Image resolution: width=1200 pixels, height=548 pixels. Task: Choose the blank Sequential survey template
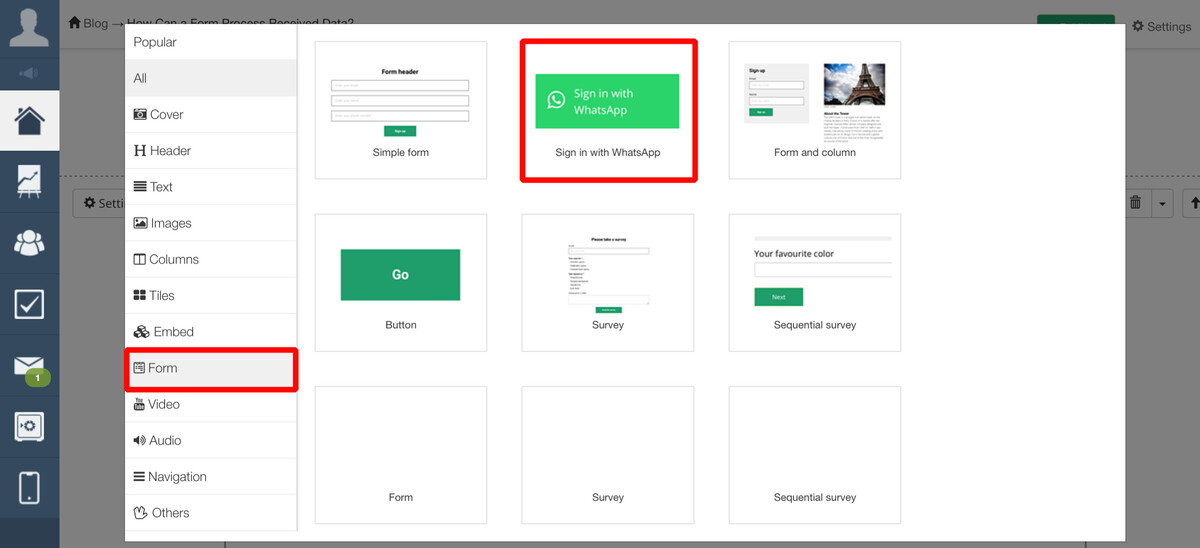pyautogui.click(x=815, y=455)
